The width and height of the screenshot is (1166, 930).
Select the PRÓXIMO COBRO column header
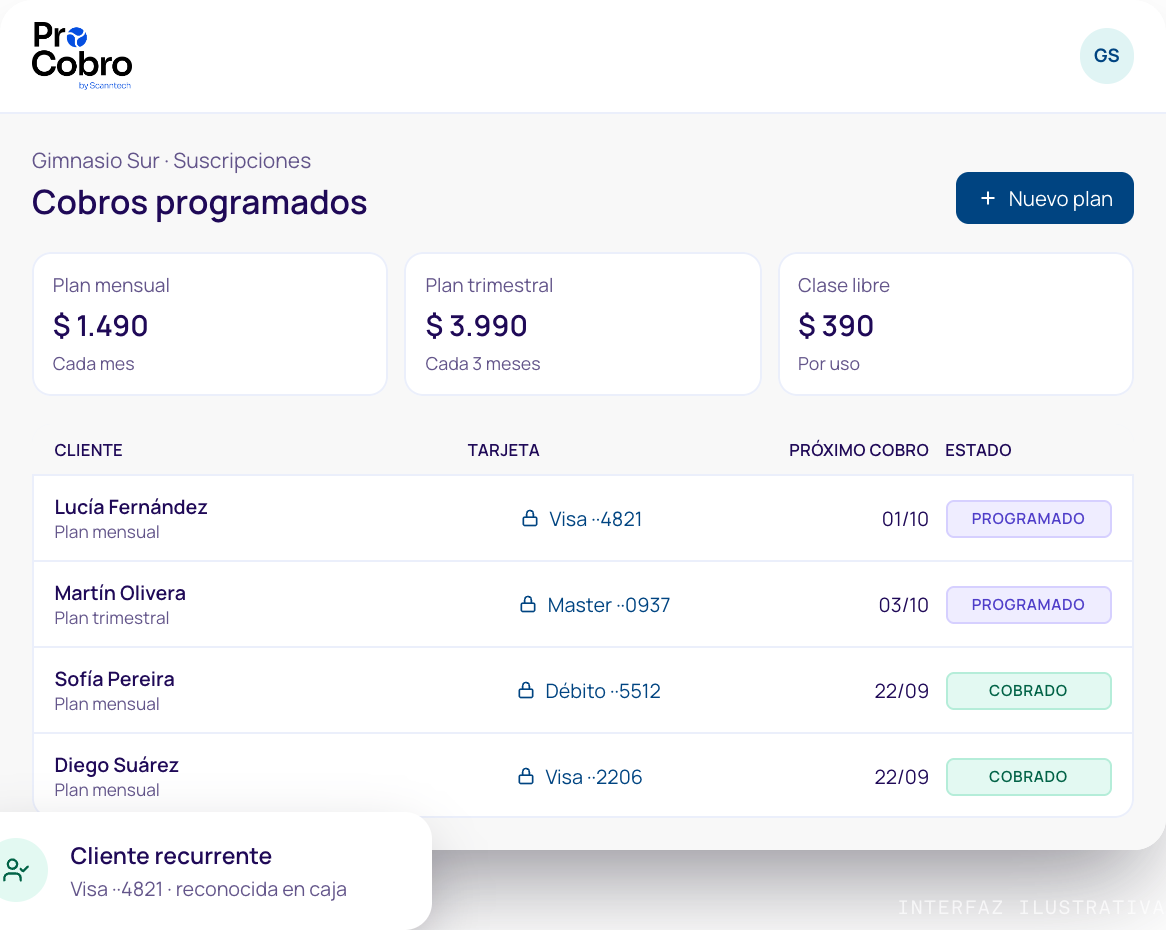point(859,451)
